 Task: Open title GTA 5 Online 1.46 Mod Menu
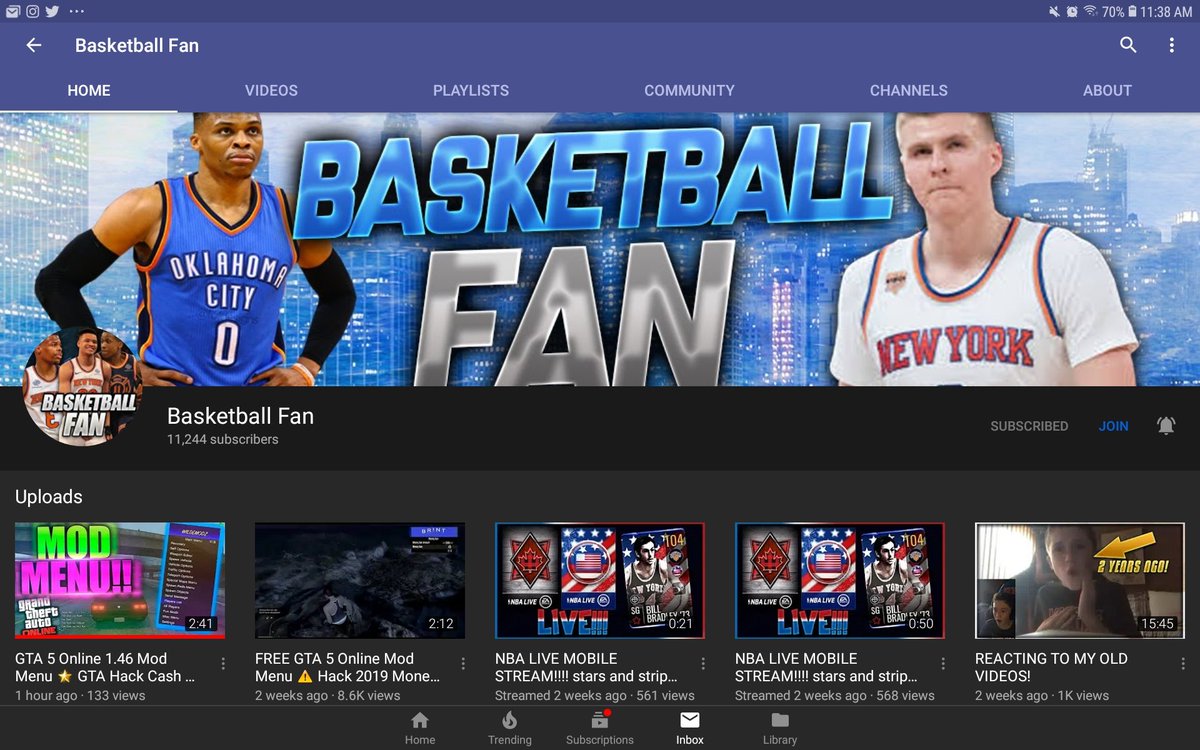105,667
